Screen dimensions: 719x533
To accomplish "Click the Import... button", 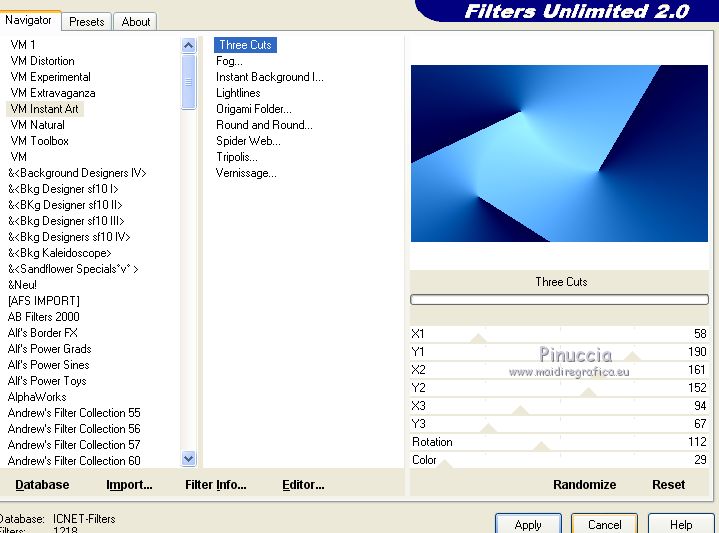I will [129, 485].
